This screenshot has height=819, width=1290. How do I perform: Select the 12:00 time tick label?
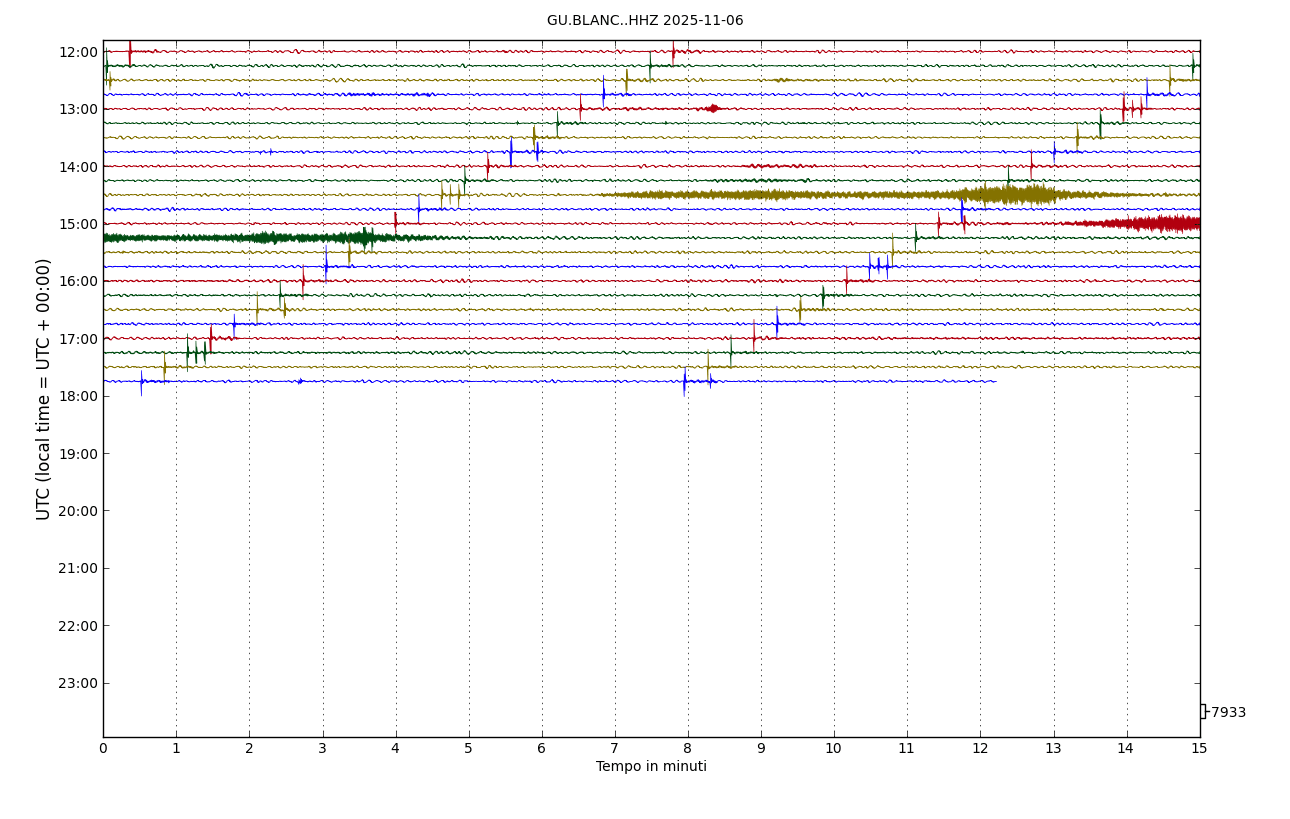coord(78,52)
